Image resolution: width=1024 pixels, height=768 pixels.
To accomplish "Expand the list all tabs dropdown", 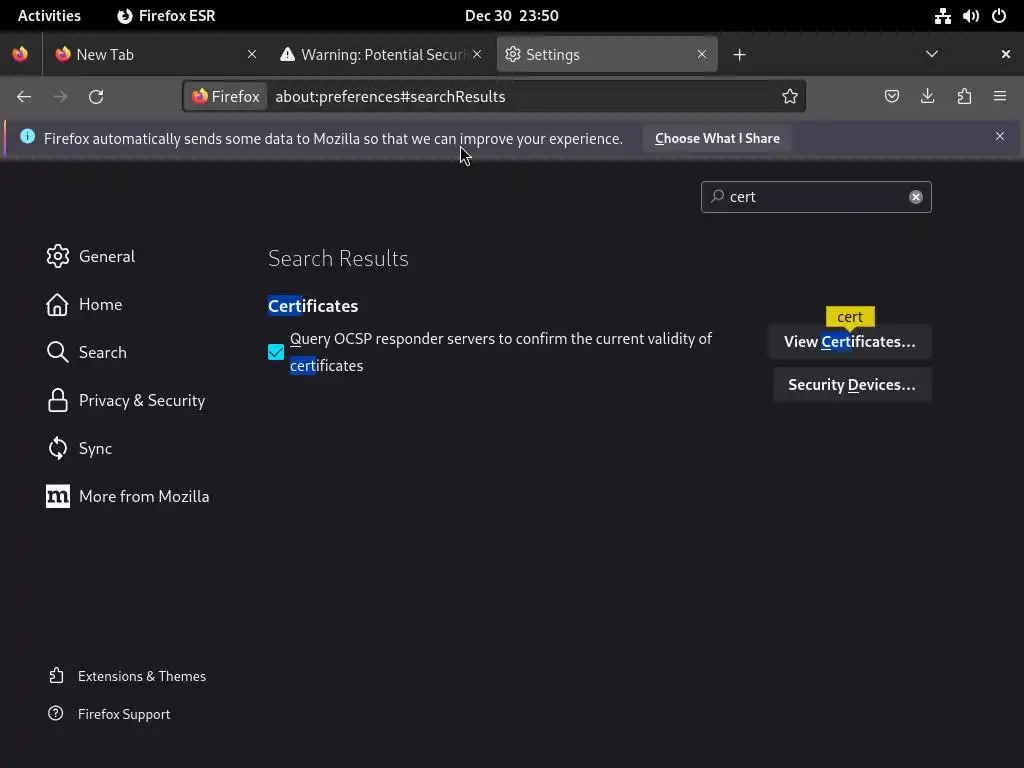I will [932, 54].
